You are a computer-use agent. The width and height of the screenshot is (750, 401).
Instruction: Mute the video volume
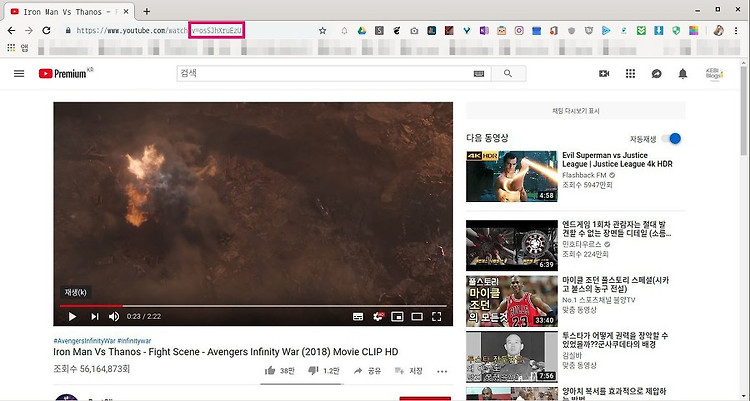pos(114,316)
